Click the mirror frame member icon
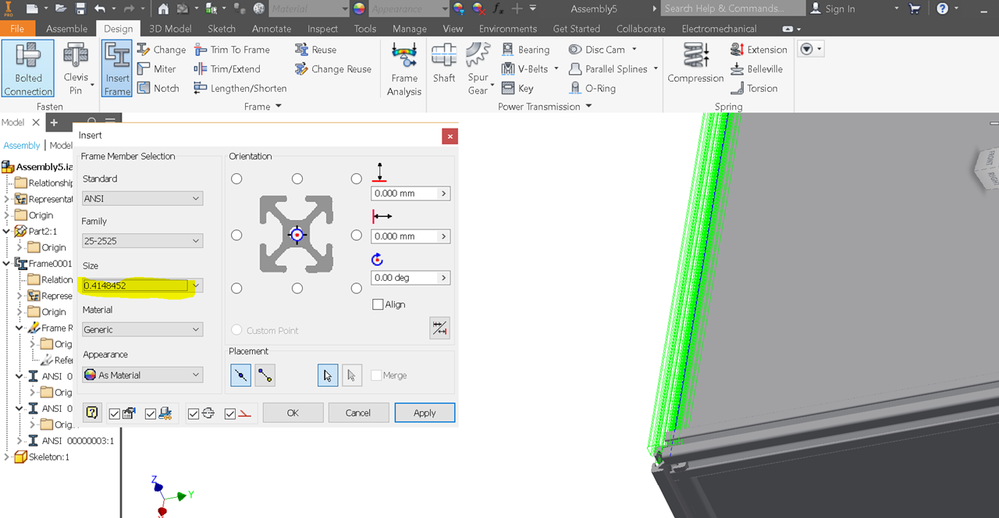This screenshot has width=999, height=518. point(440,328)
